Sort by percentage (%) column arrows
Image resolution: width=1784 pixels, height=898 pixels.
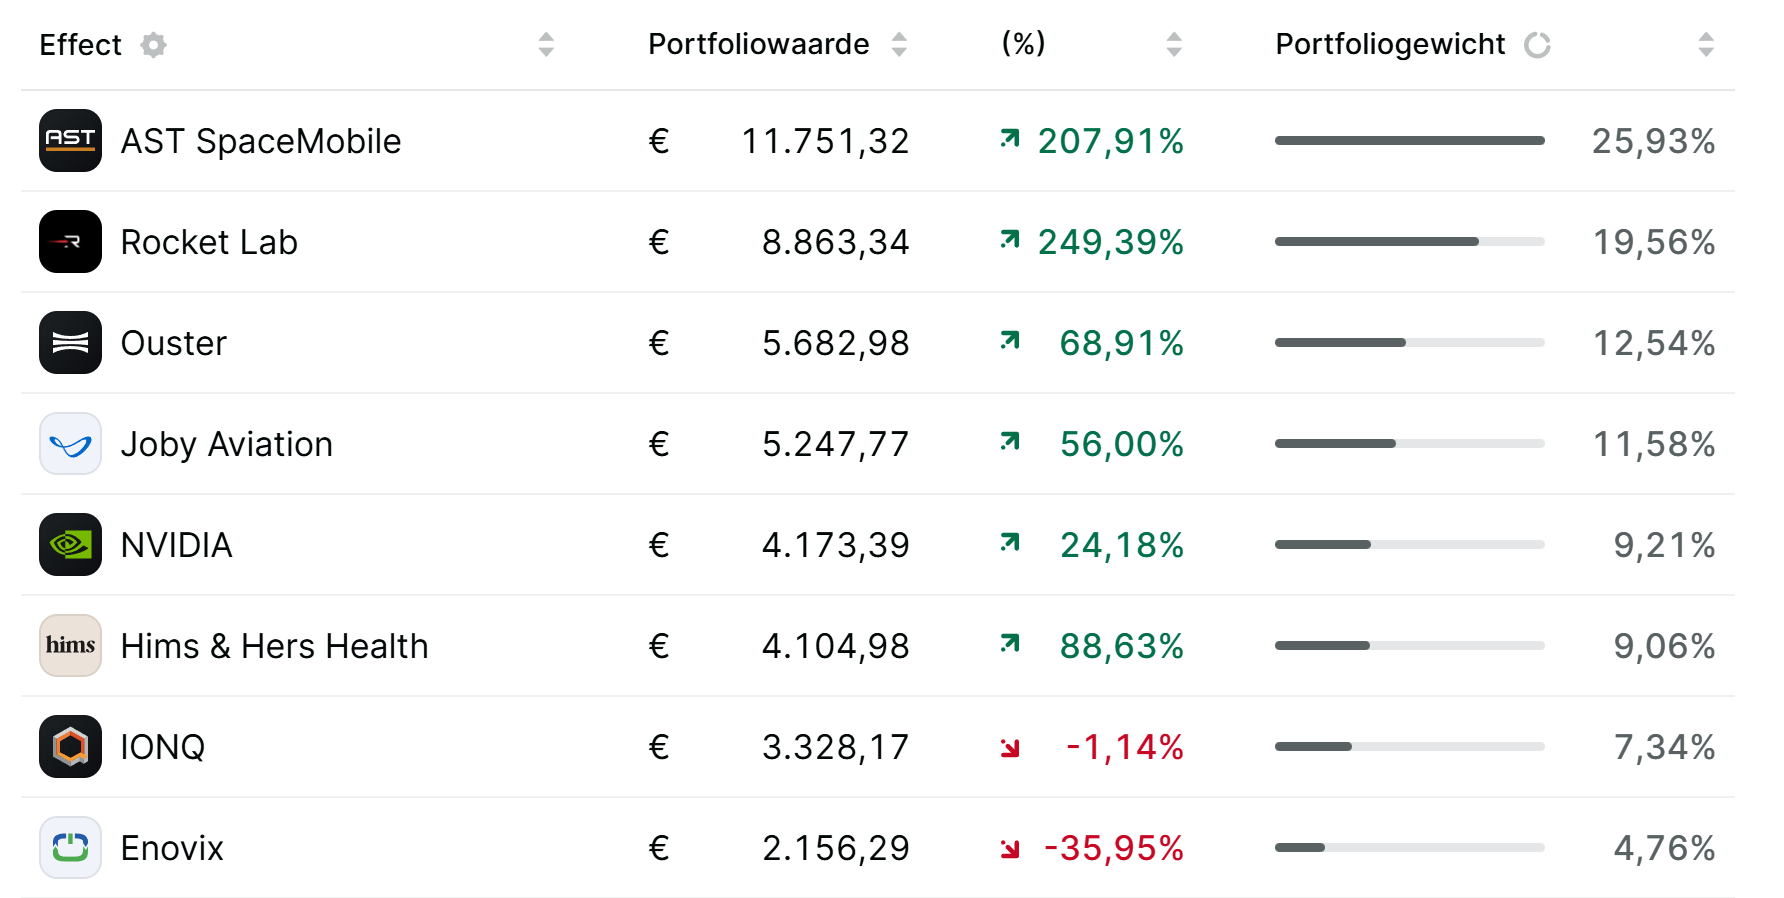[1174, 45]
